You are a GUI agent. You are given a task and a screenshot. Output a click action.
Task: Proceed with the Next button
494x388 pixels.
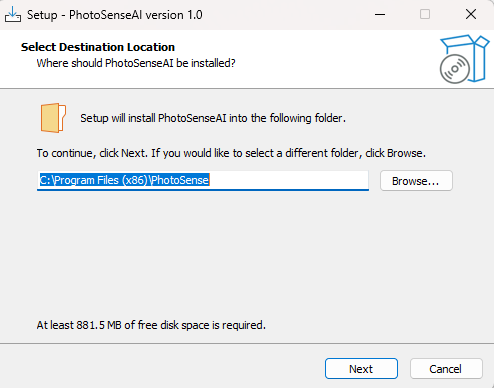click(x=361, y=369)
